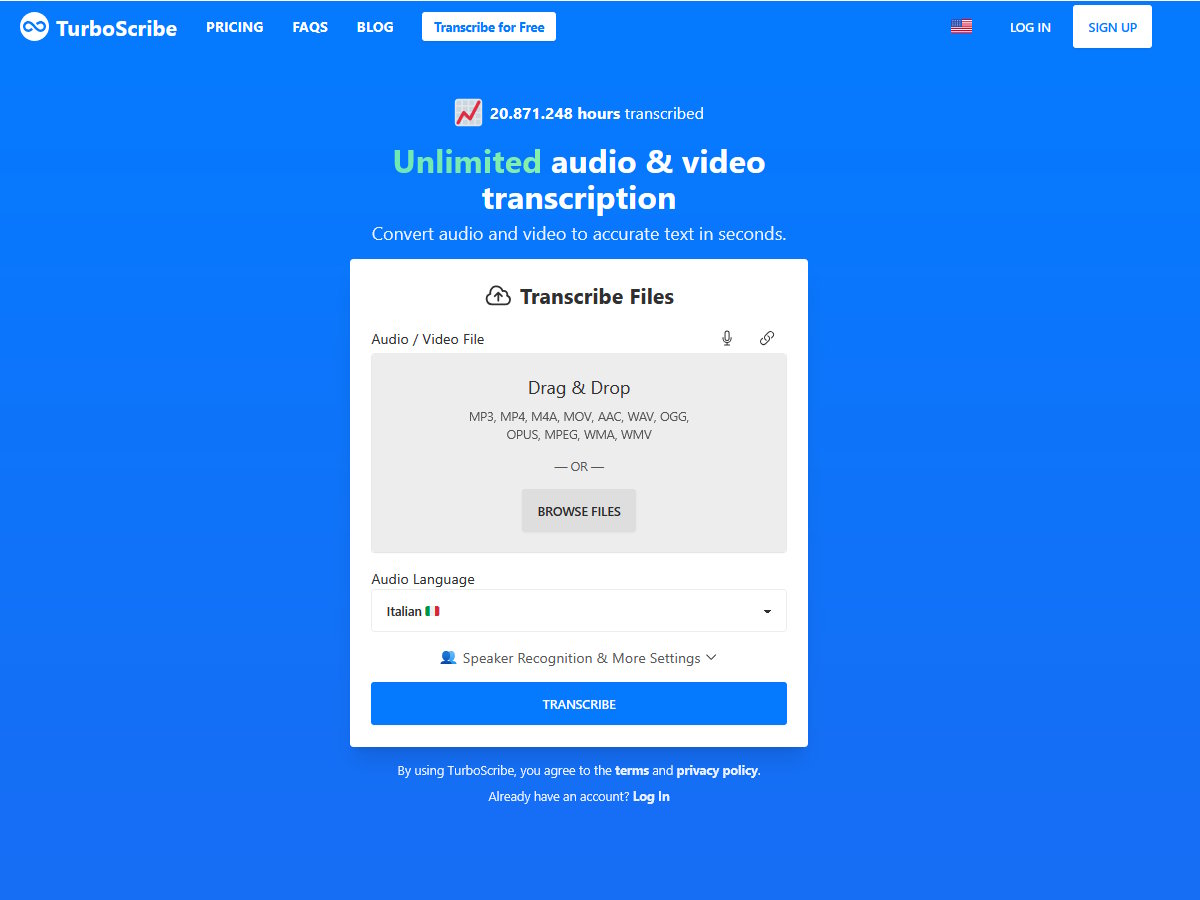
Task: Click the upload cloud icon above Transcribe Files
Action: click(498, 295)
